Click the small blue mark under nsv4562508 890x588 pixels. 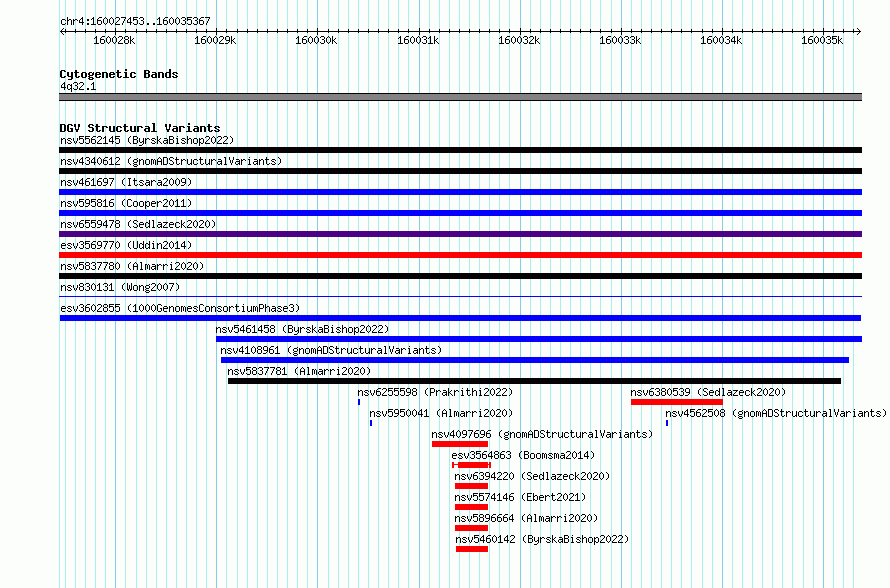click(667, 423)
